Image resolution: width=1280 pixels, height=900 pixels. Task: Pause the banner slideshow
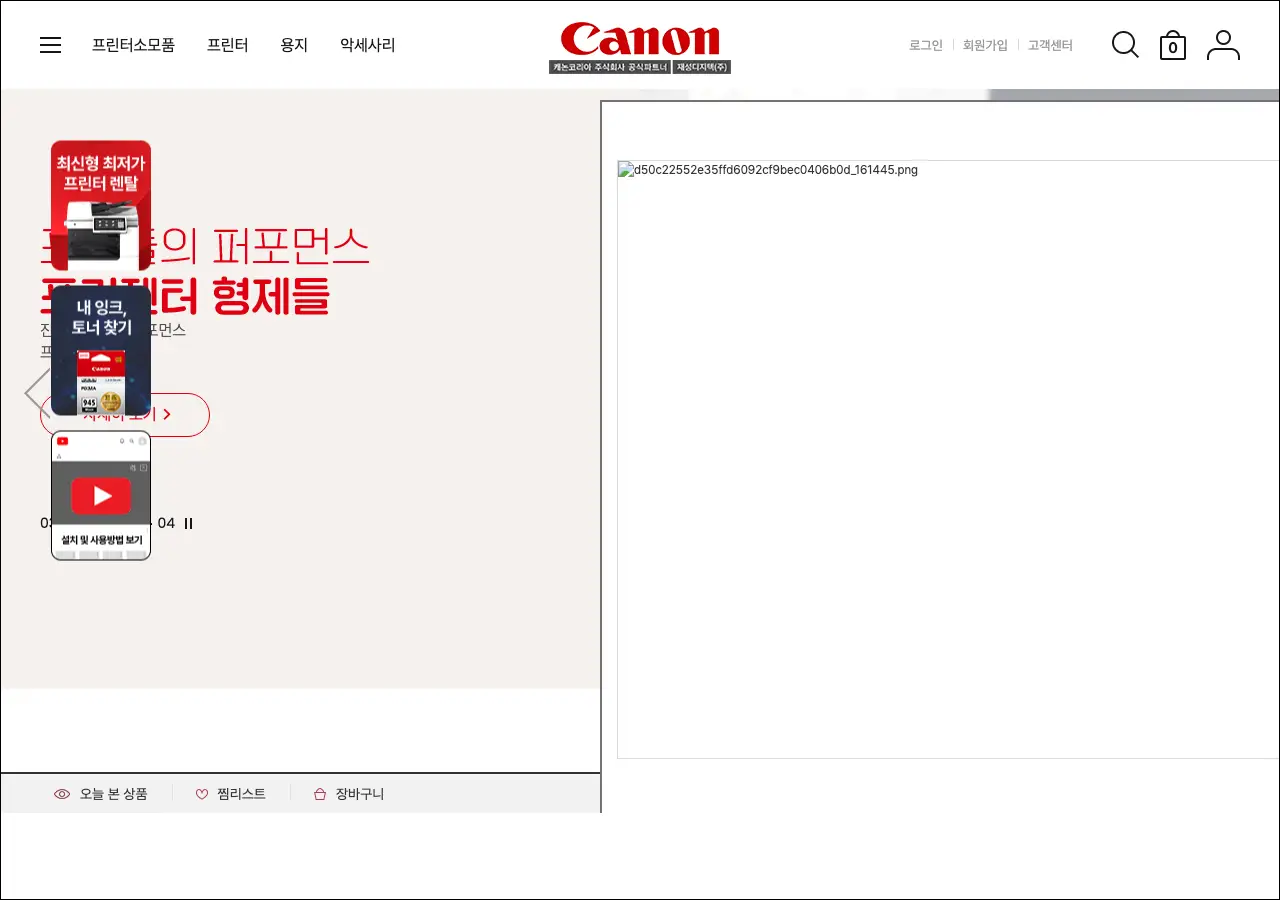click(189, 523)
